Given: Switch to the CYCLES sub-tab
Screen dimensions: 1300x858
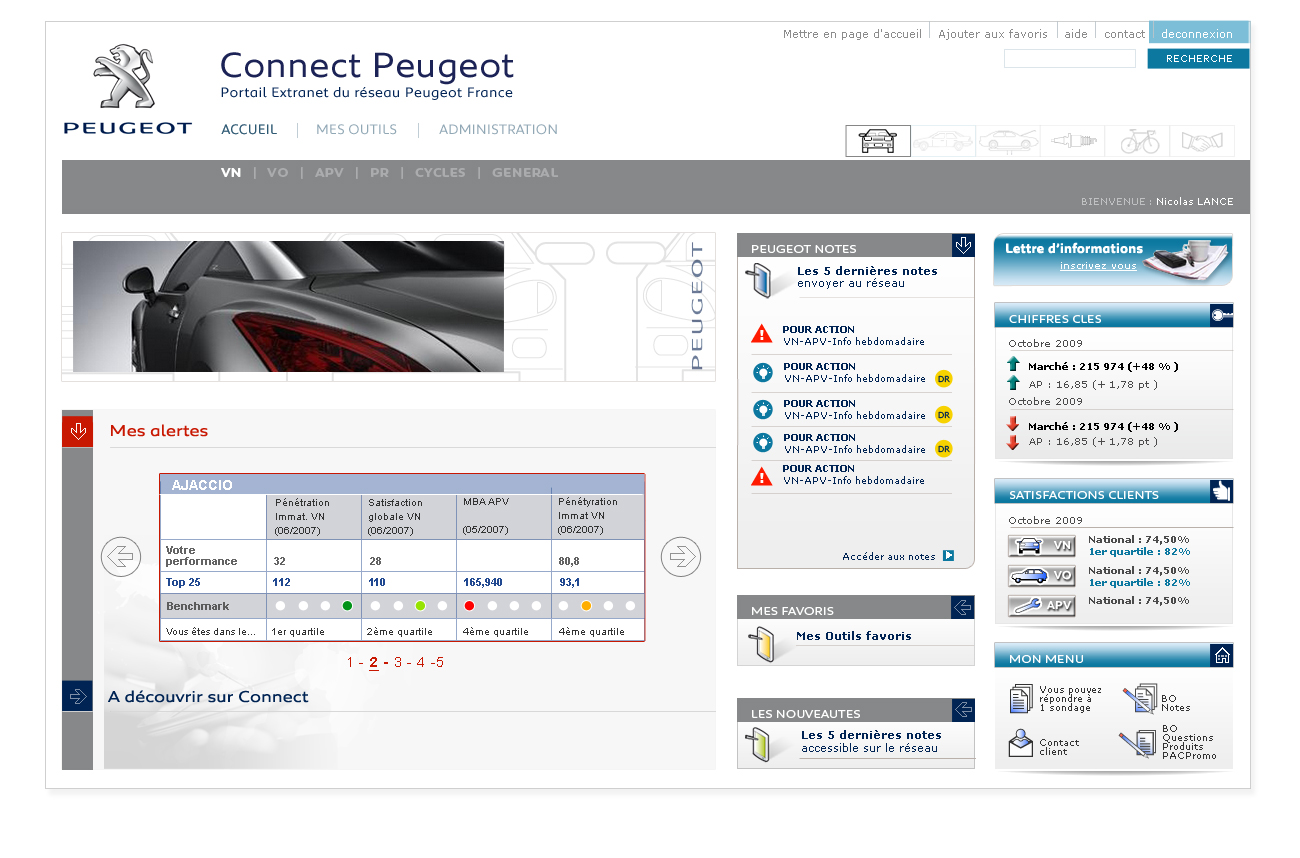Looking at the screenshot, I should click(440, 172).
